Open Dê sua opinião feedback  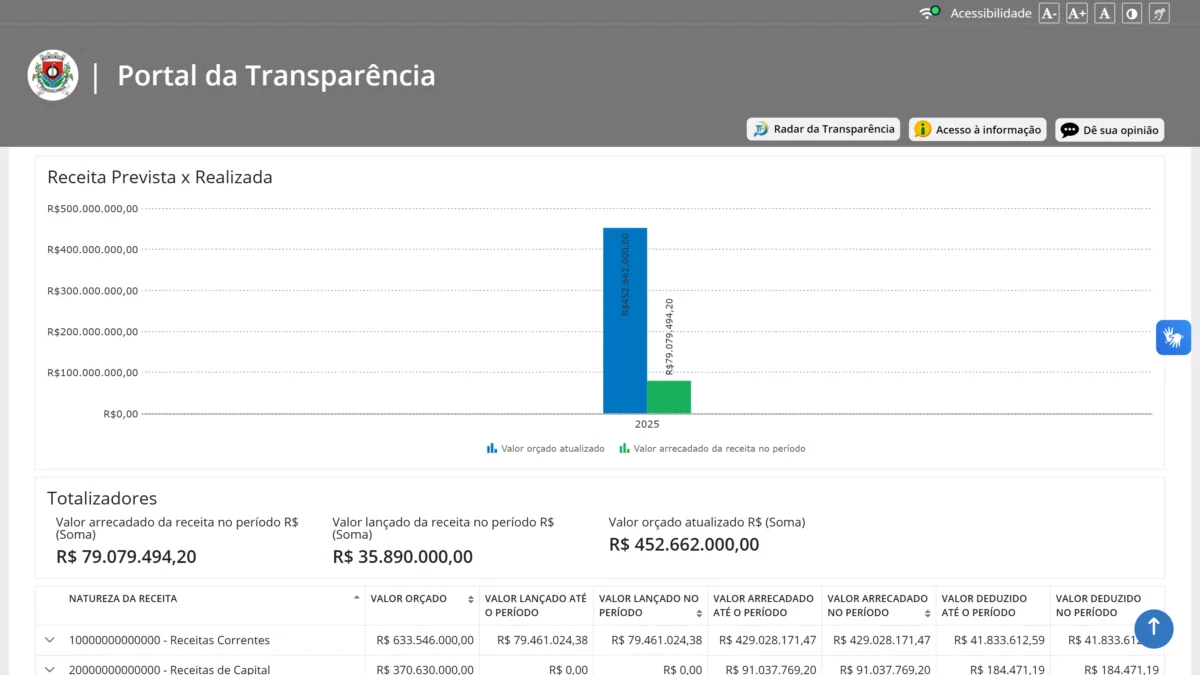coord(1110,130)
